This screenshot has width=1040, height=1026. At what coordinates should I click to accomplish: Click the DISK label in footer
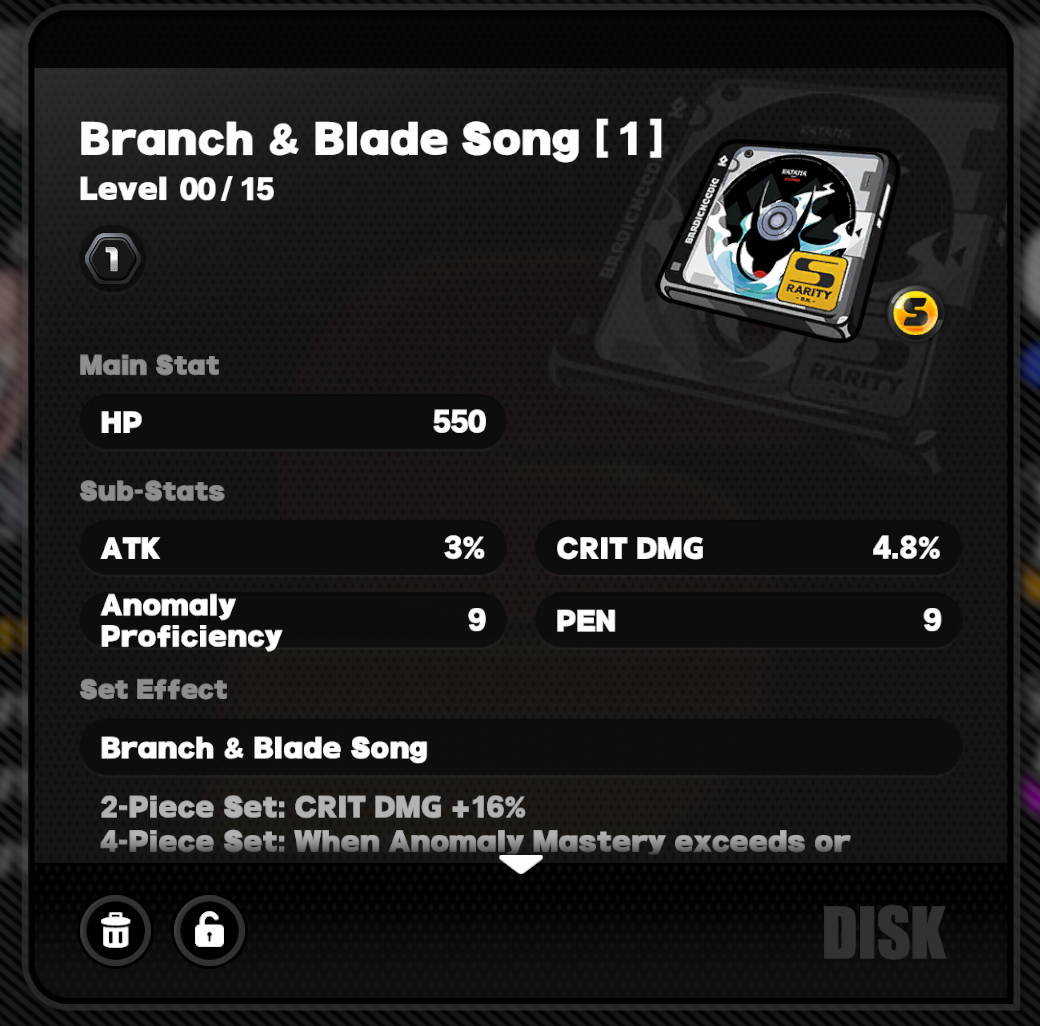884,933
